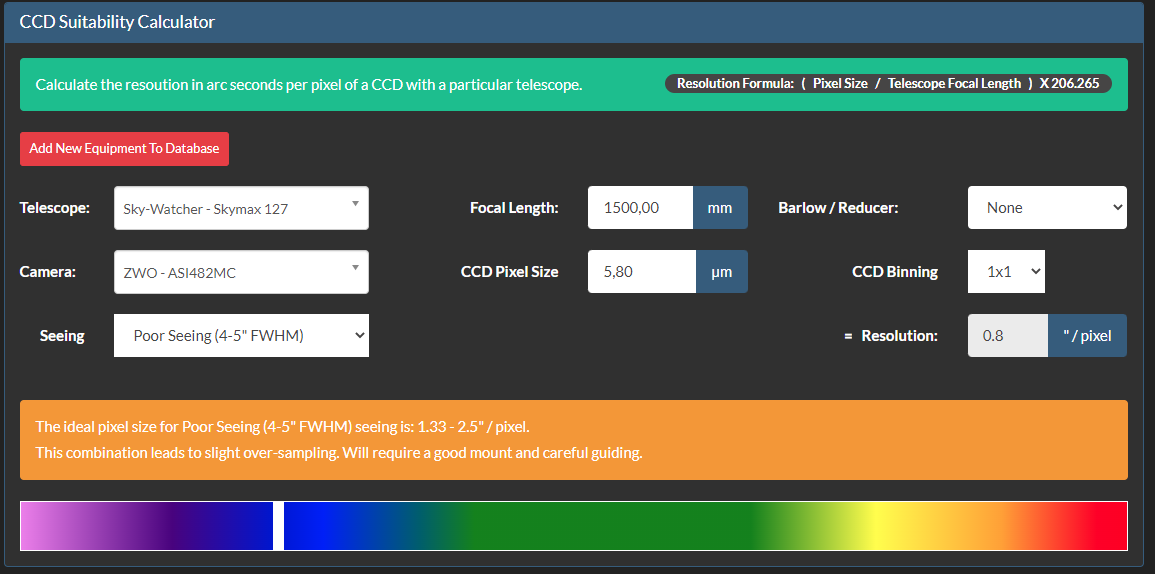Image resolution: width=1155 pixels, height=574 pixels.
Task: Click the Seeing label
Action: (62, 336)
